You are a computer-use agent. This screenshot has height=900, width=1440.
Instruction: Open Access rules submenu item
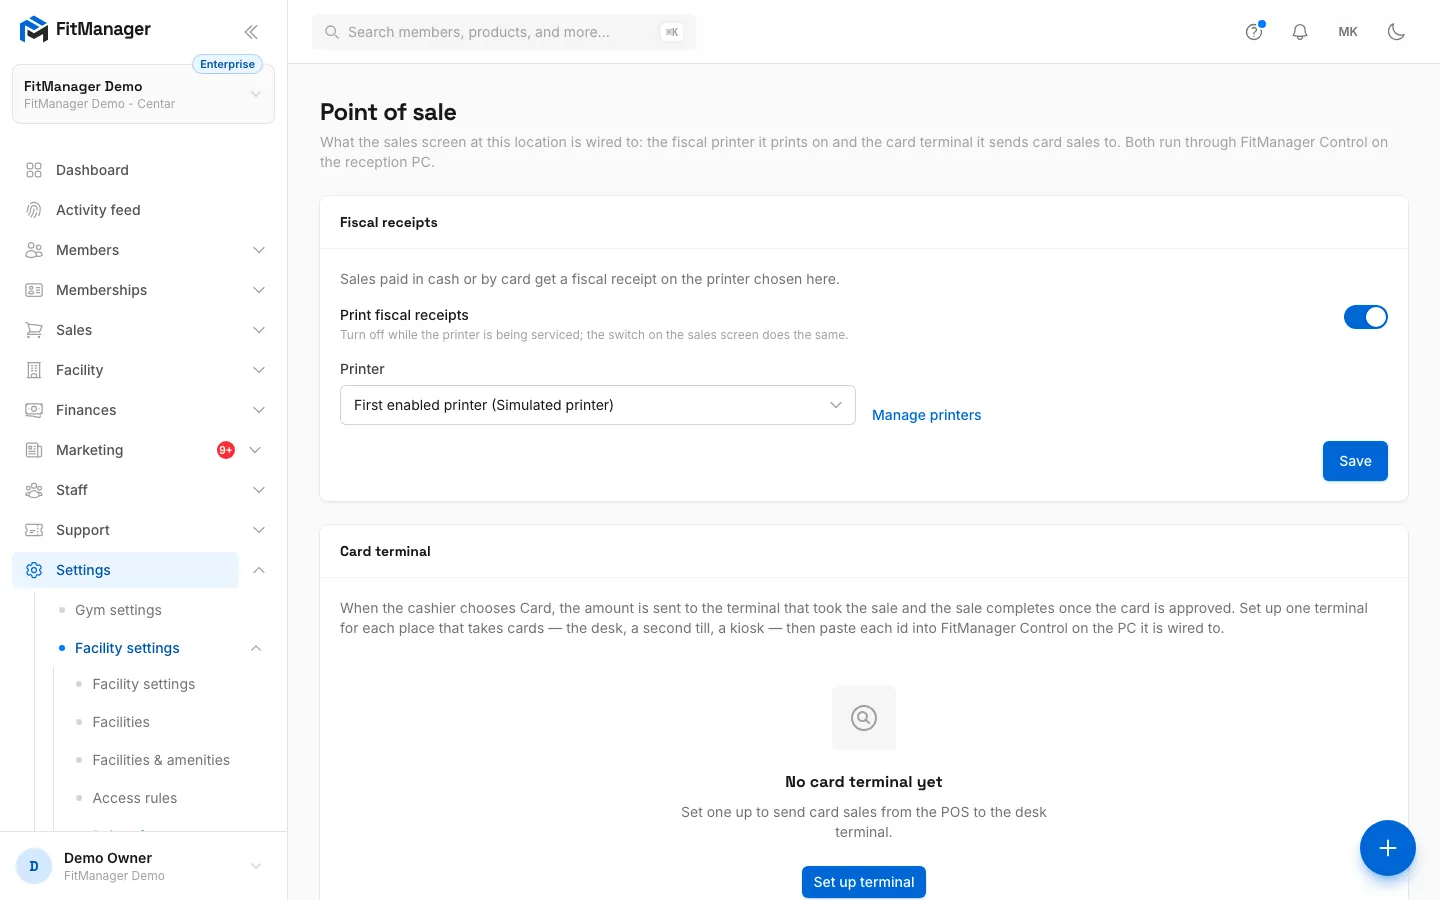point(135,798)
